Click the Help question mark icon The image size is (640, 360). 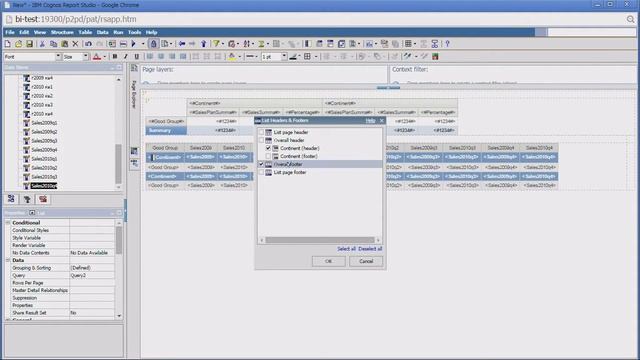coord(447,44)
